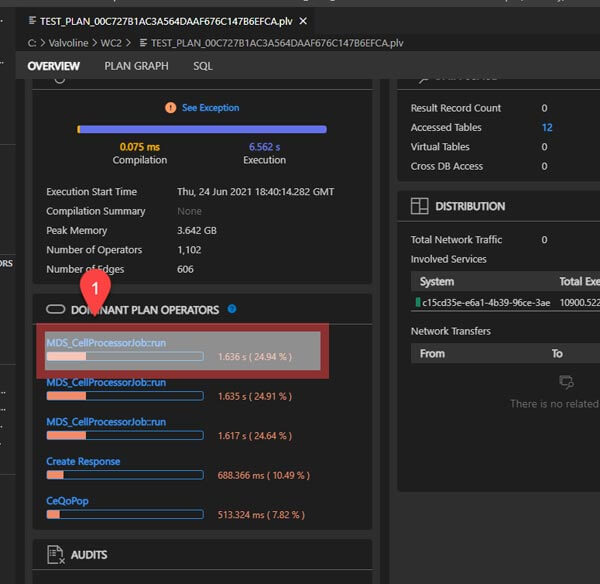The height and width of the screenshot is (584, 600).
Task: Click the Dominant Plan Operators pill icon
Action: tap(55, 309)
